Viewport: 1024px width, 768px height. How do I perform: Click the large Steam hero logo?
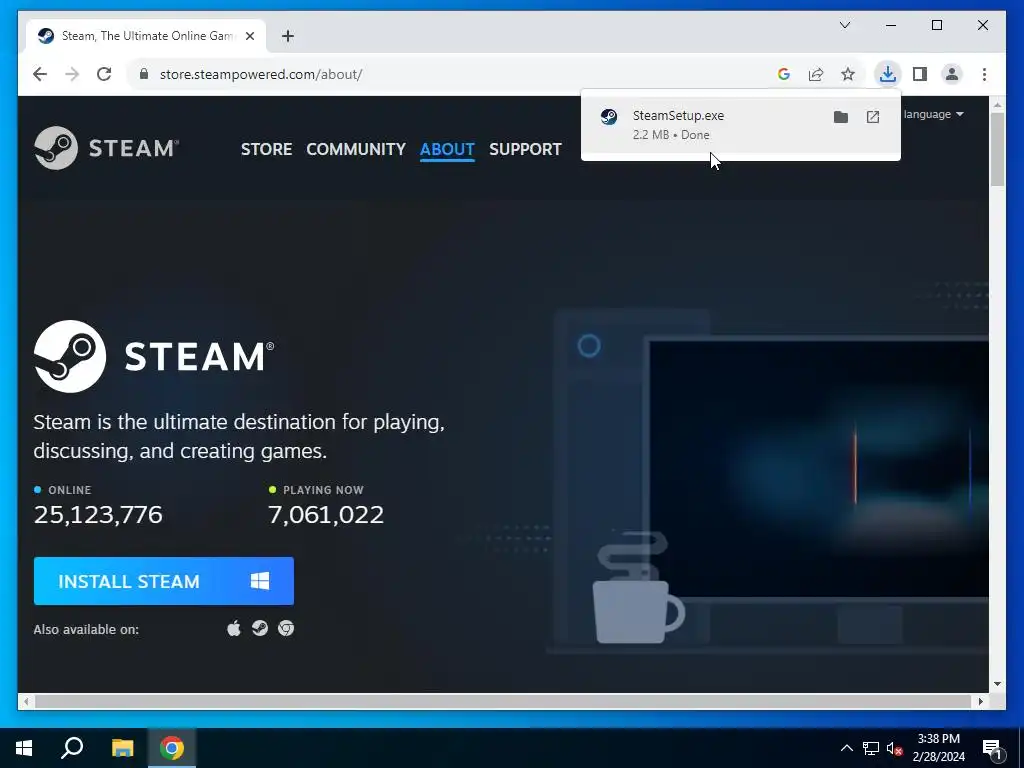point(154,357)
